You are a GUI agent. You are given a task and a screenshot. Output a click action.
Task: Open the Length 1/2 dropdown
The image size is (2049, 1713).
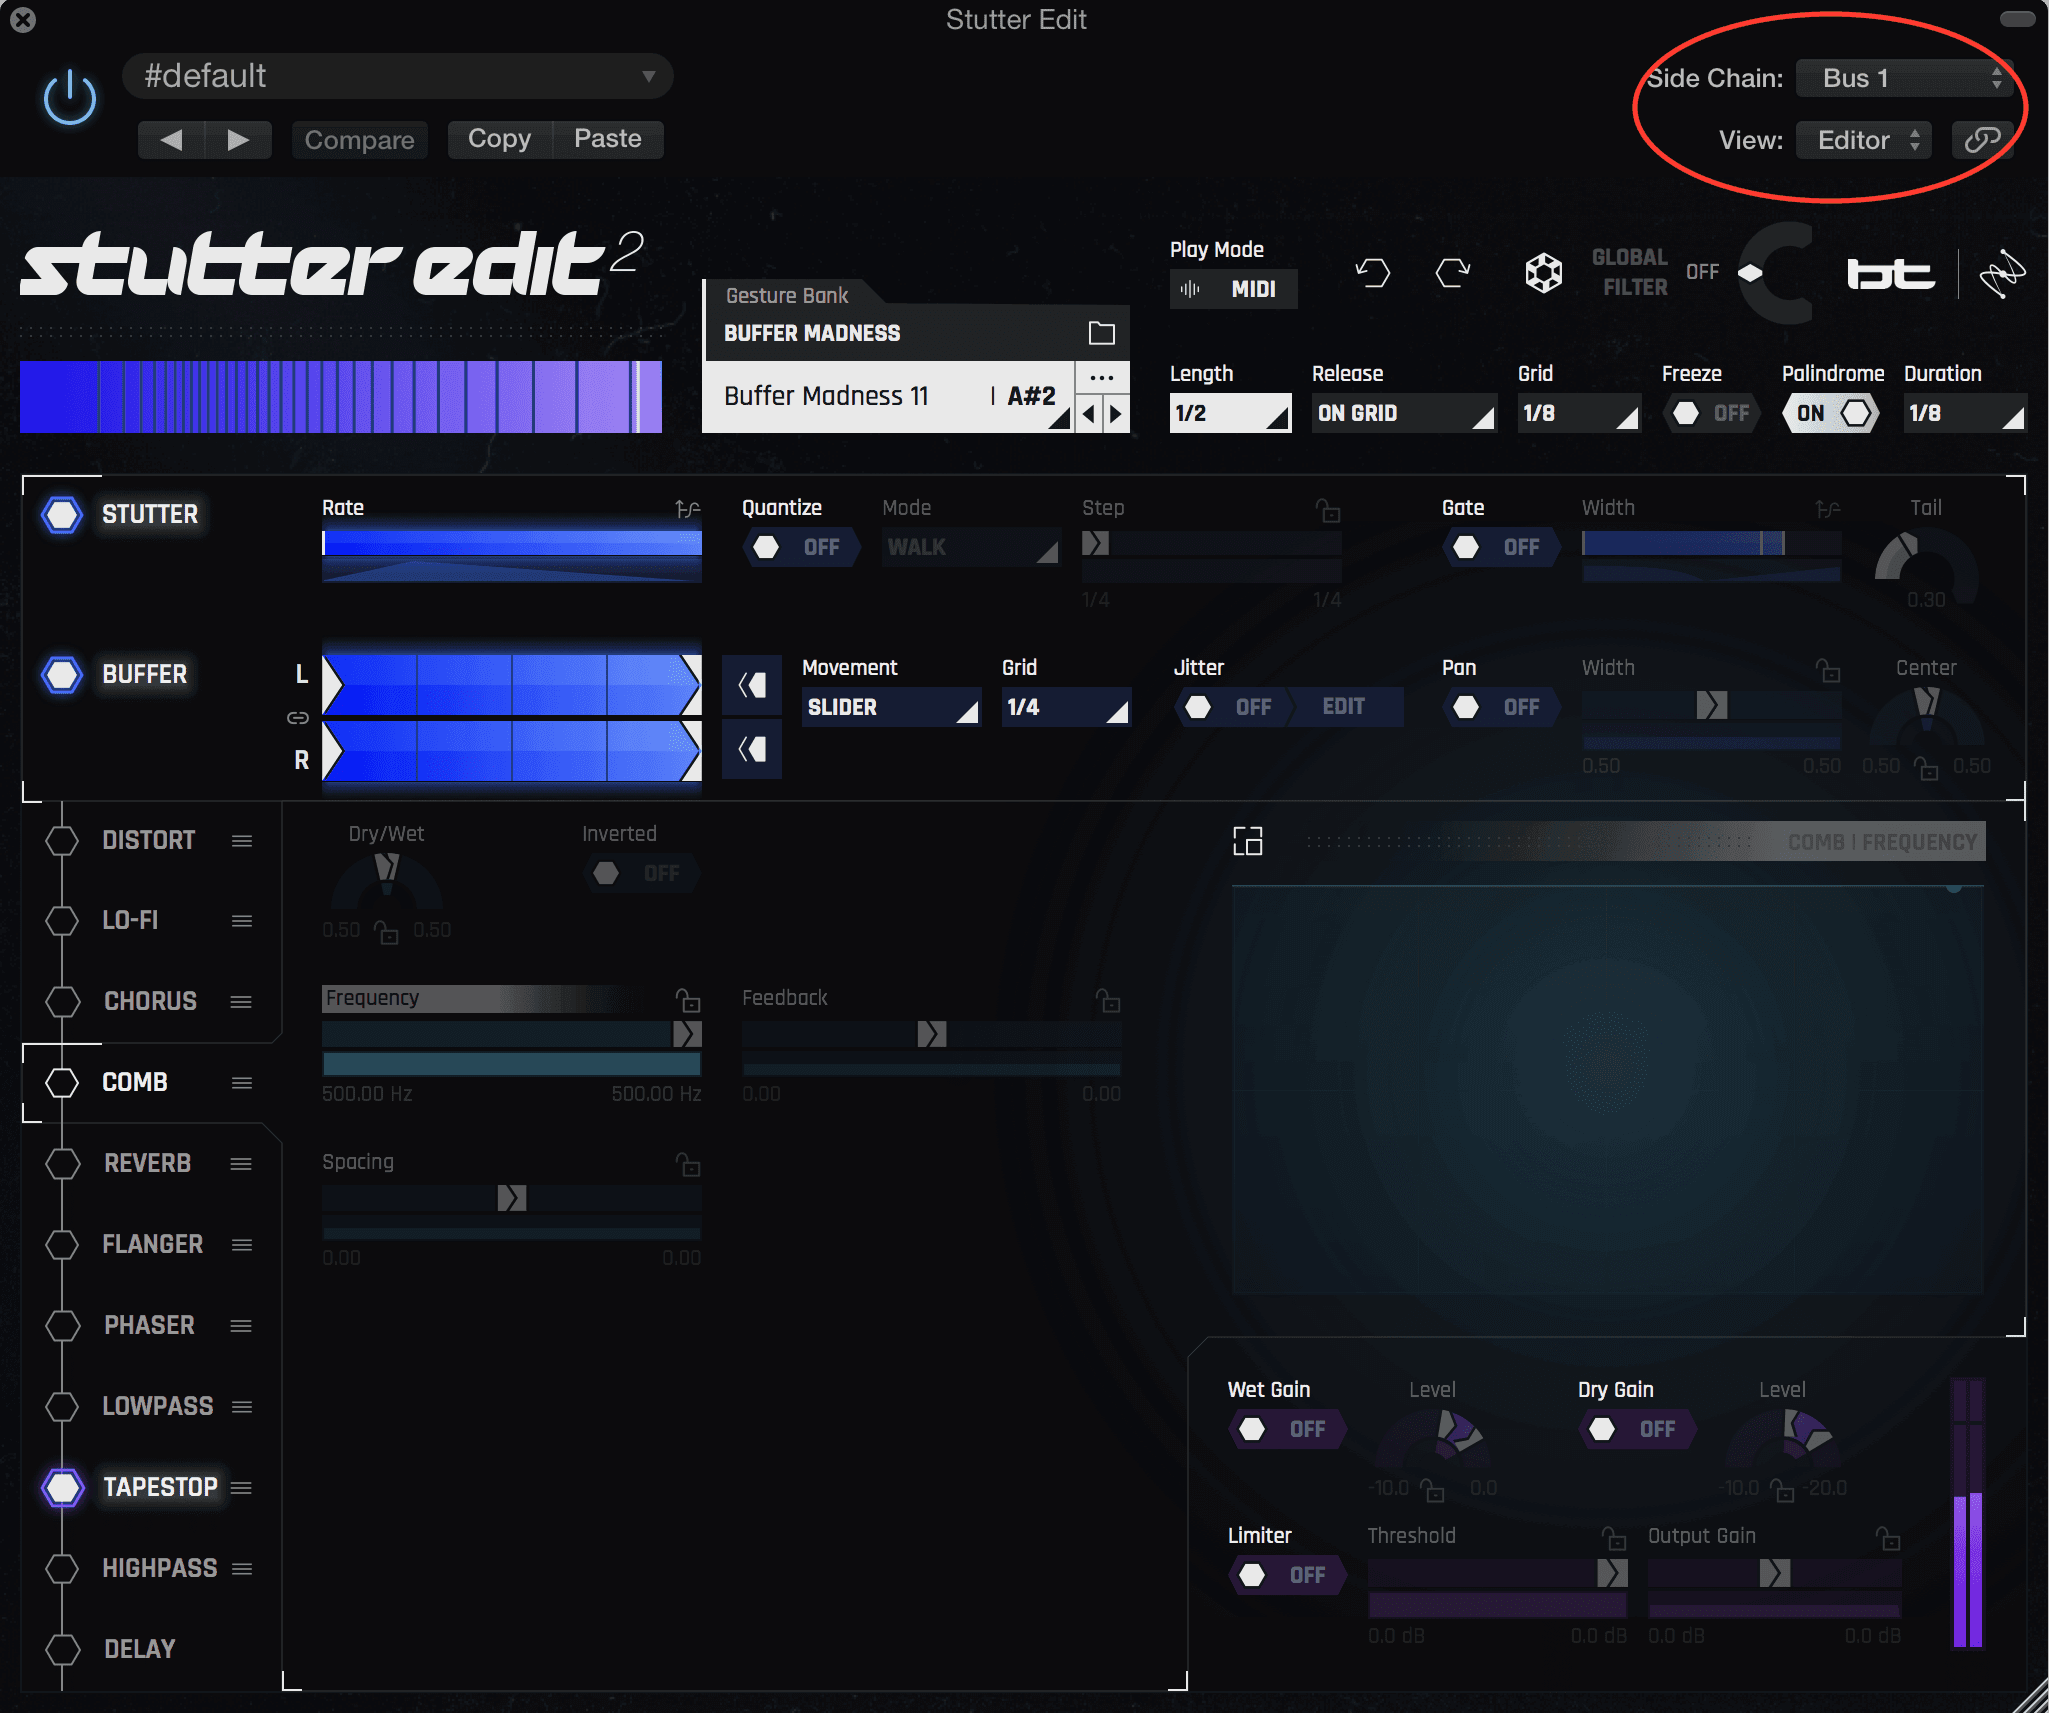tap(1230, 413)
